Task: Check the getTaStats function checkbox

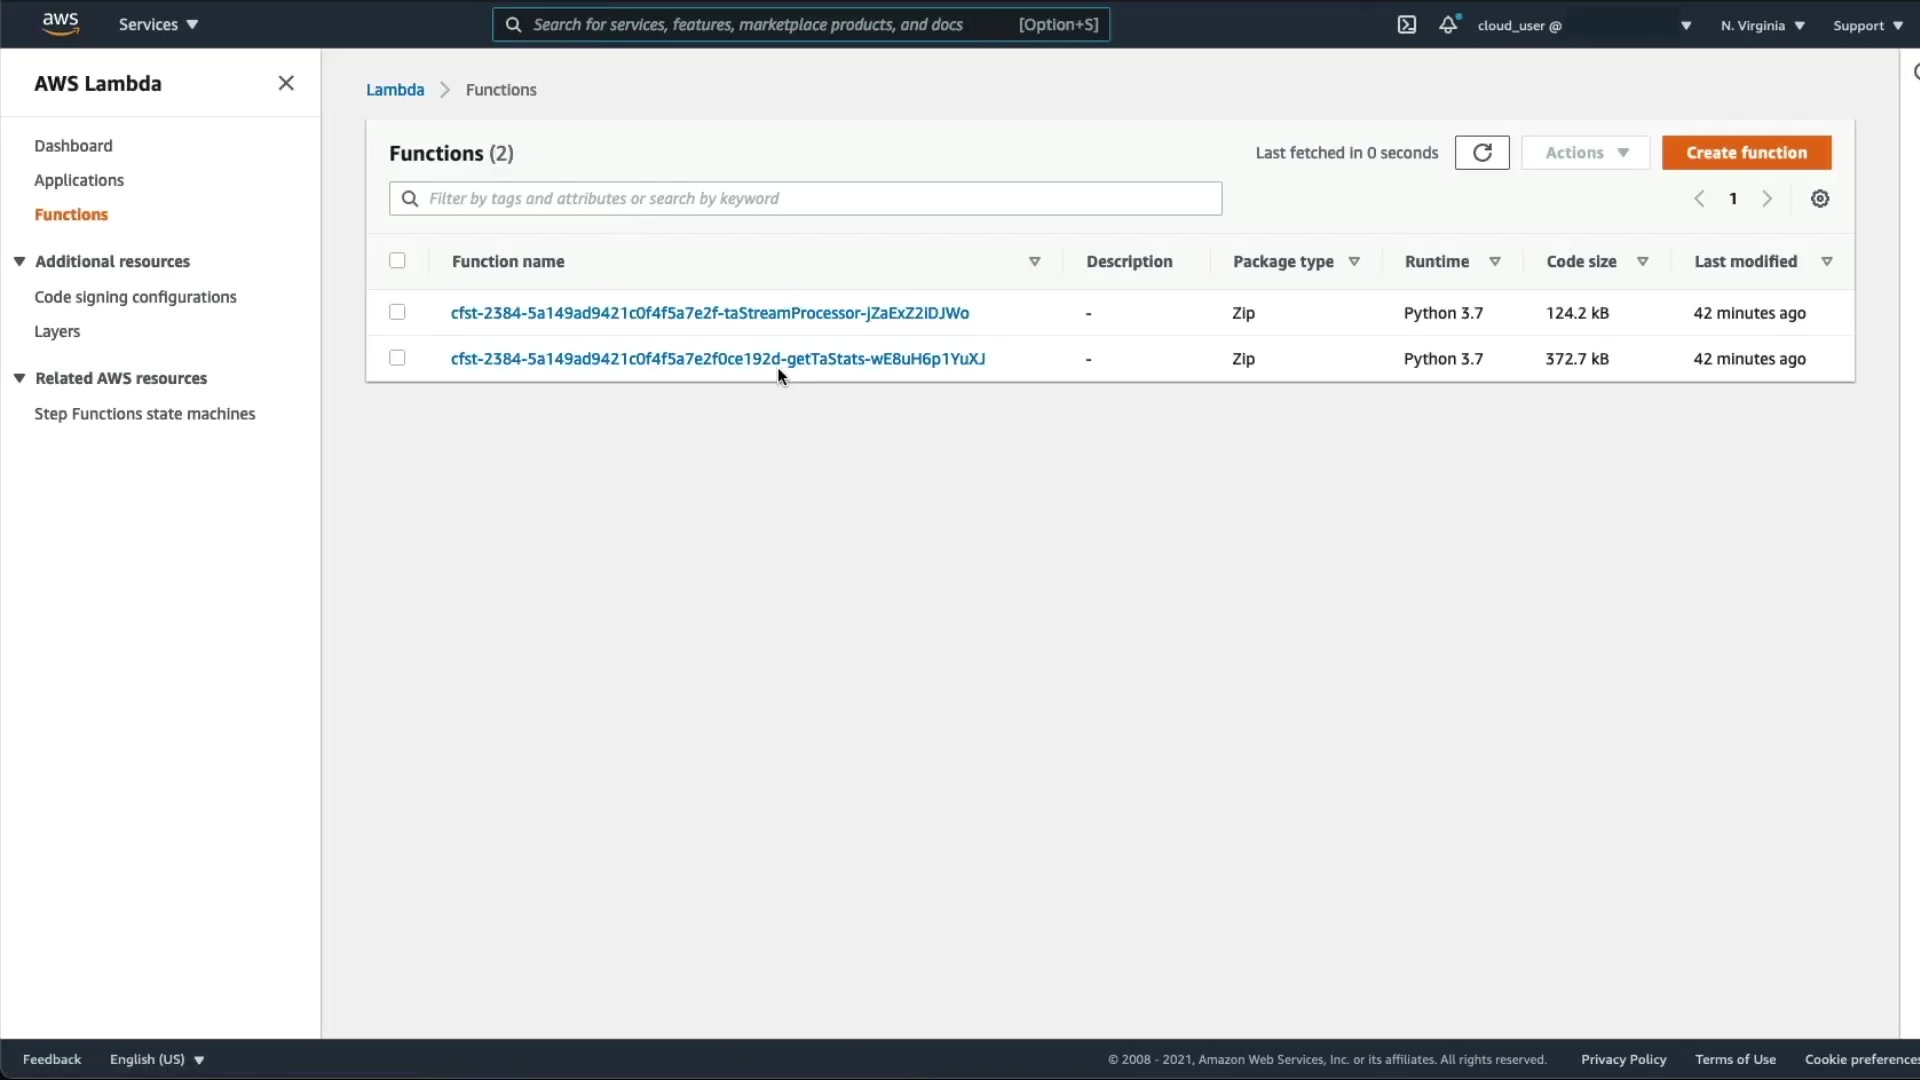Action: point(397,358)
